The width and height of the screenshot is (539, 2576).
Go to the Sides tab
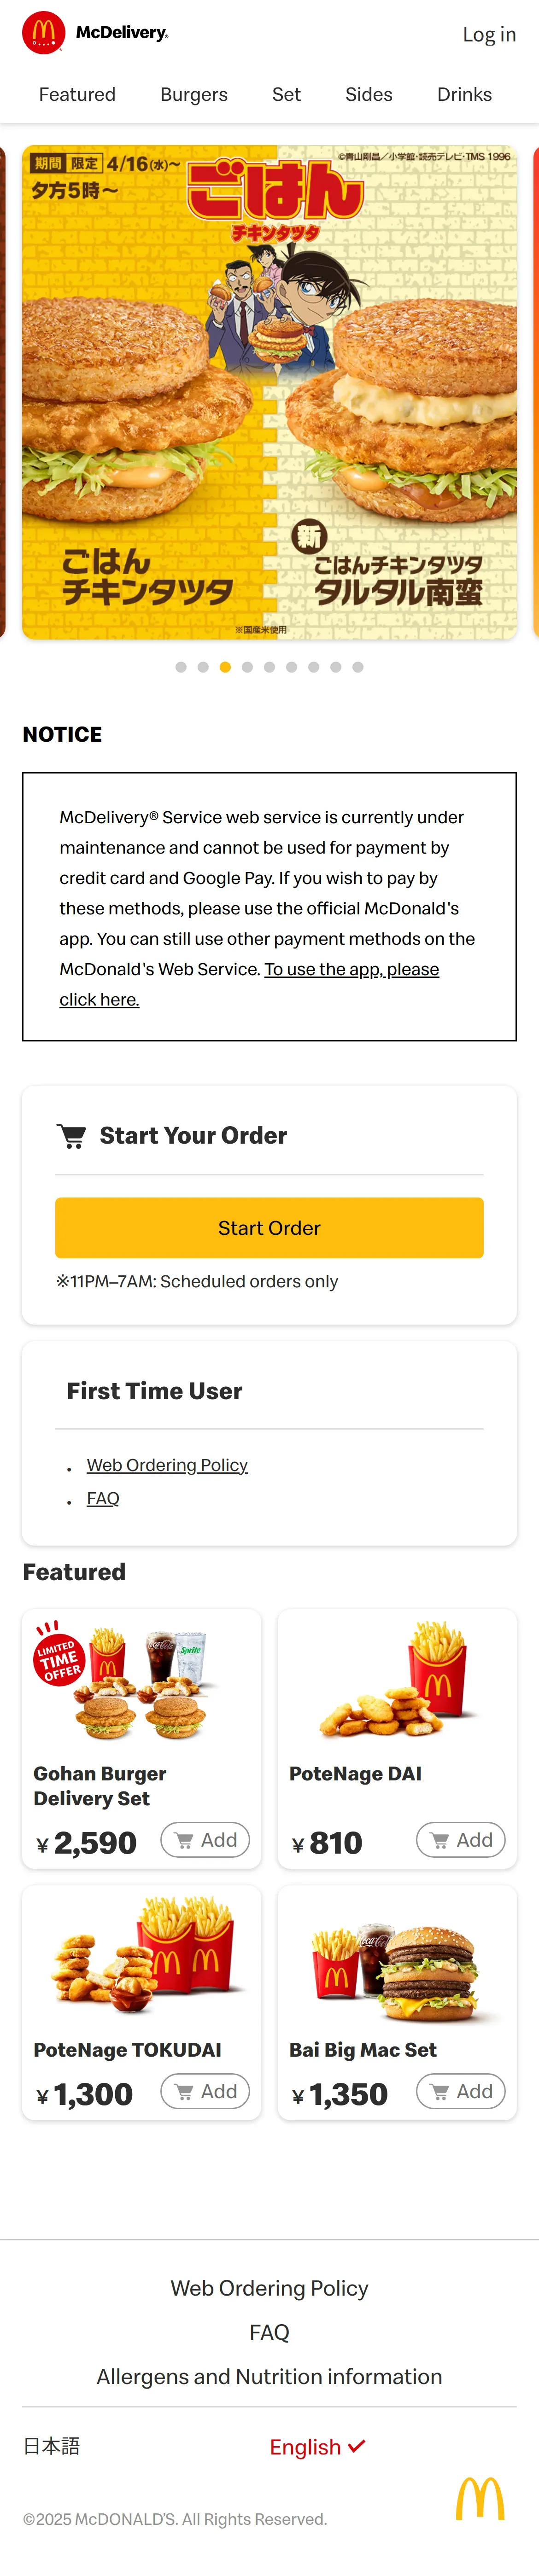[x=369, y=94]
